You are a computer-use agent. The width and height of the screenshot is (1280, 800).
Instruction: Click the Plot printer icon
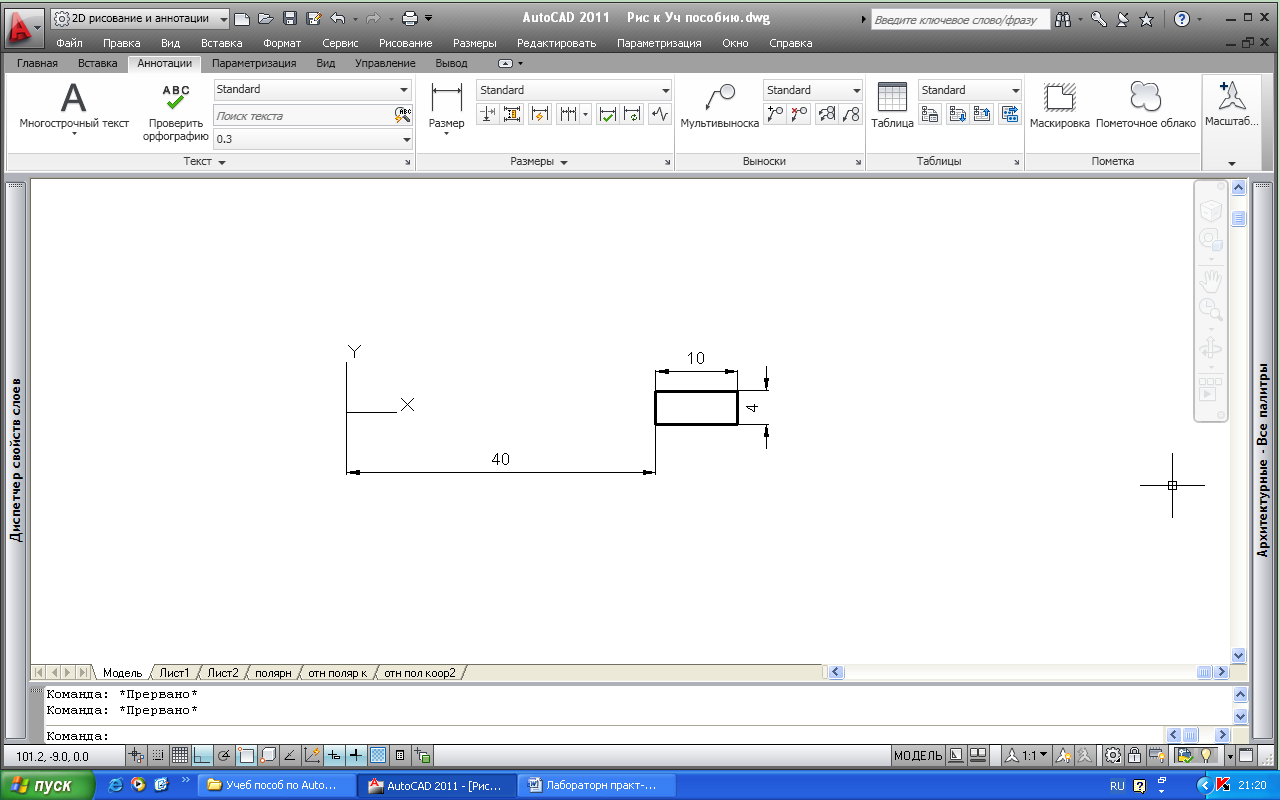click(x=409, y=18)
